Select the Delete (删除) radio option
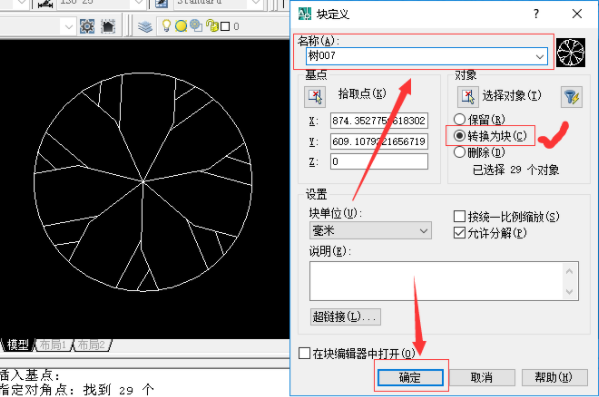 (460, 152)
